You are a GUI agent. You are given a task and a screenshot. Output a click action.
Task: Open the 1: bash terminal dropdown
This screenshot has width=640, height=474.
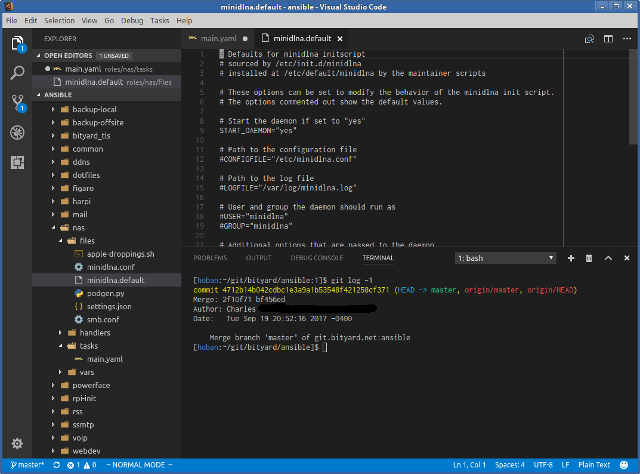[x=504, y=258]
